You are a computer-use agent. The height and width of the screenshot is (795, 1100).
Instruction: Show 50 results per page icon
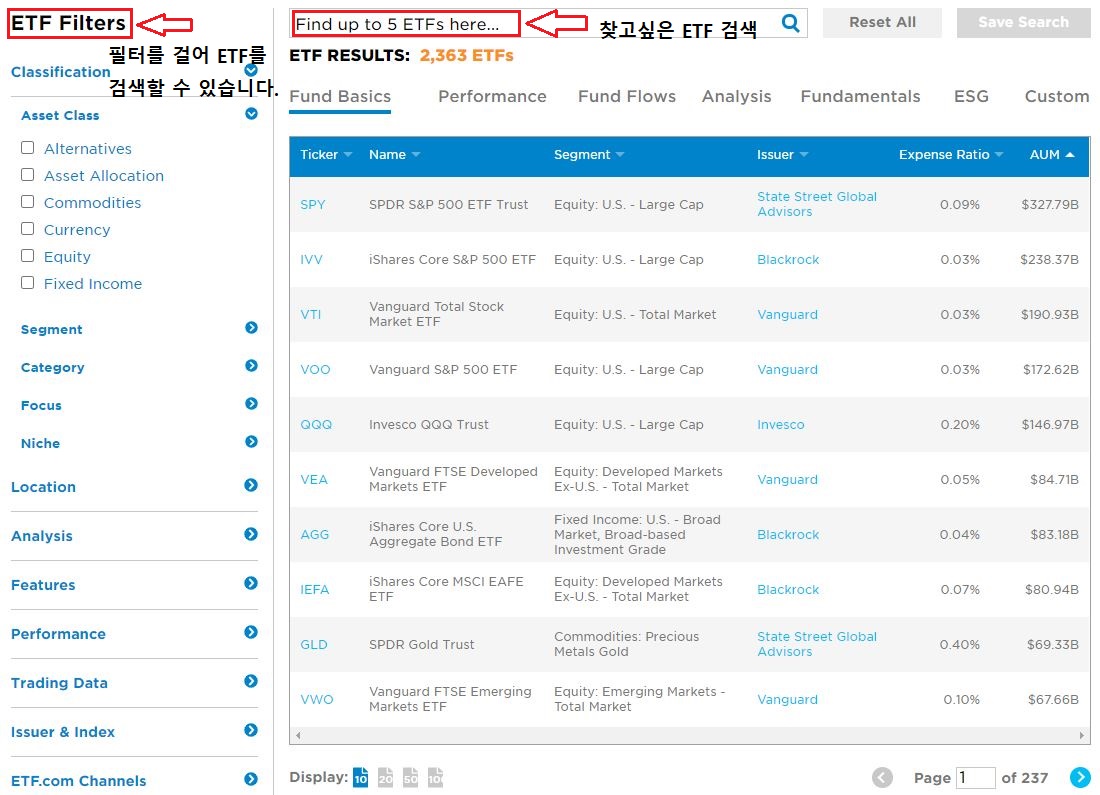tap(410, 777)
